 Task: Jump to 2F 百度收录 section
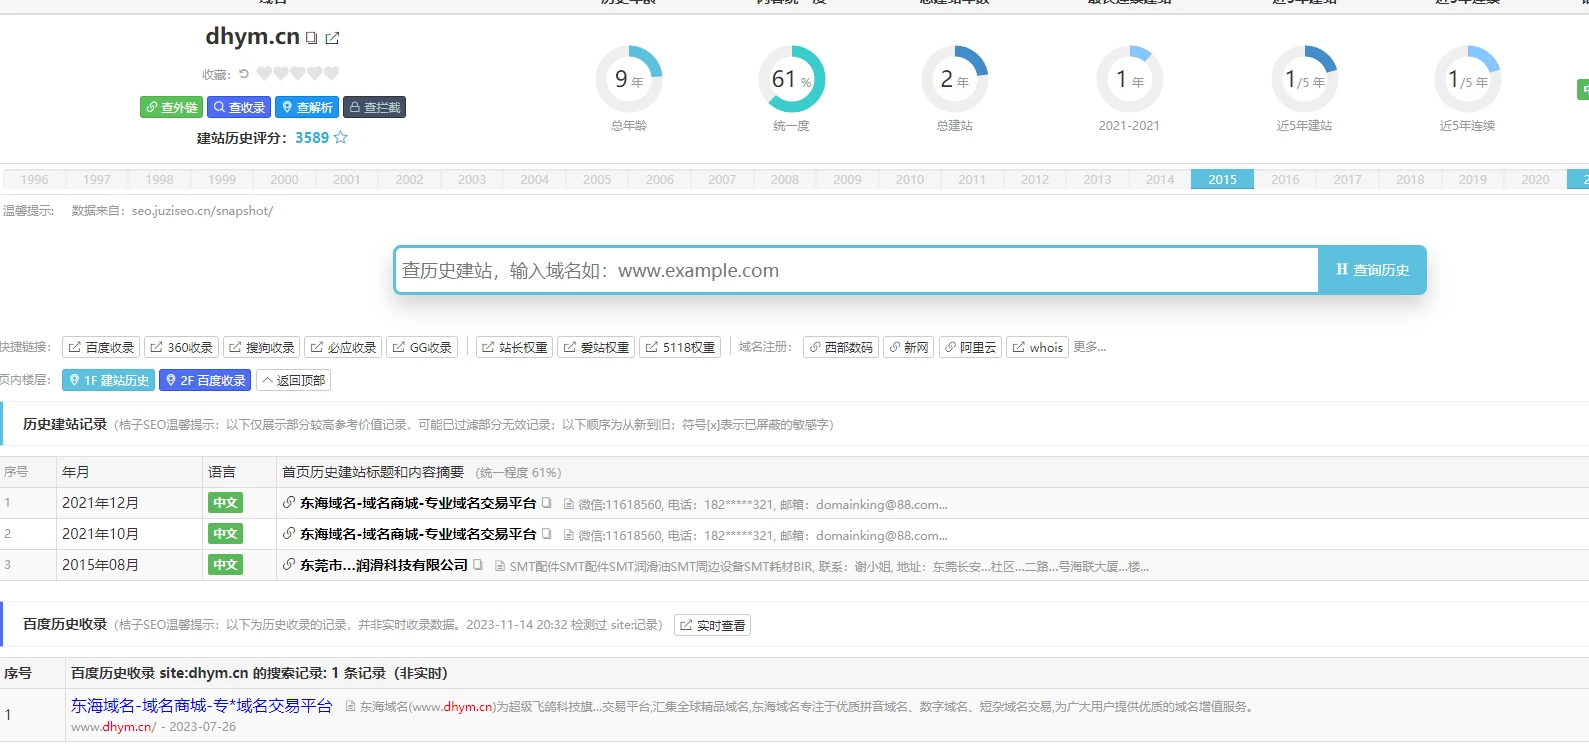coord(205,380)
